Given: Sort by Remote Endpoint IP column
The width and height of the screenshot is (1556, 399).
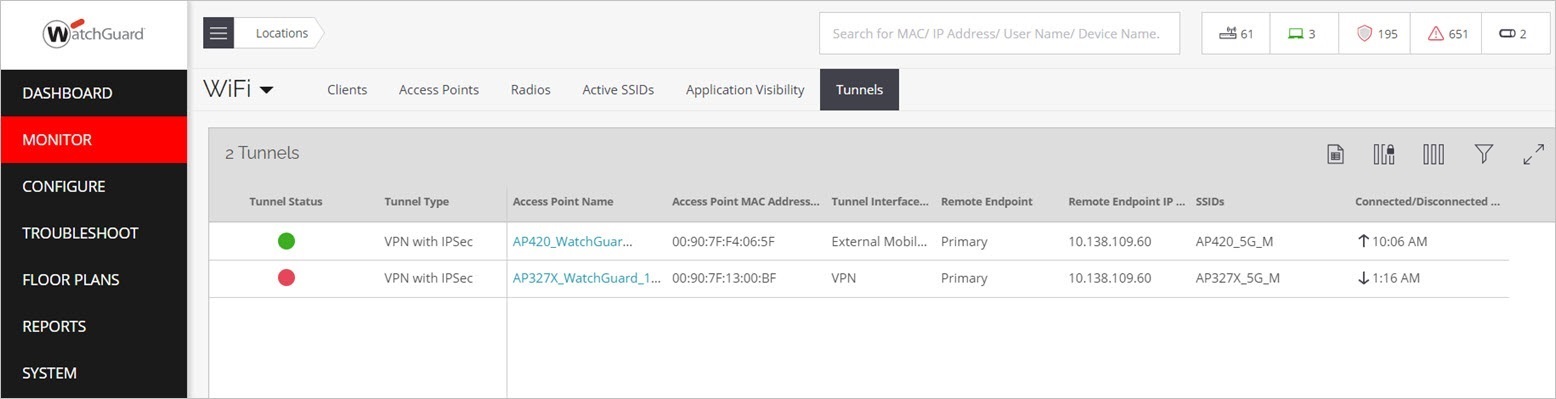Looking at the screenshot, I should coord(1126,201).
